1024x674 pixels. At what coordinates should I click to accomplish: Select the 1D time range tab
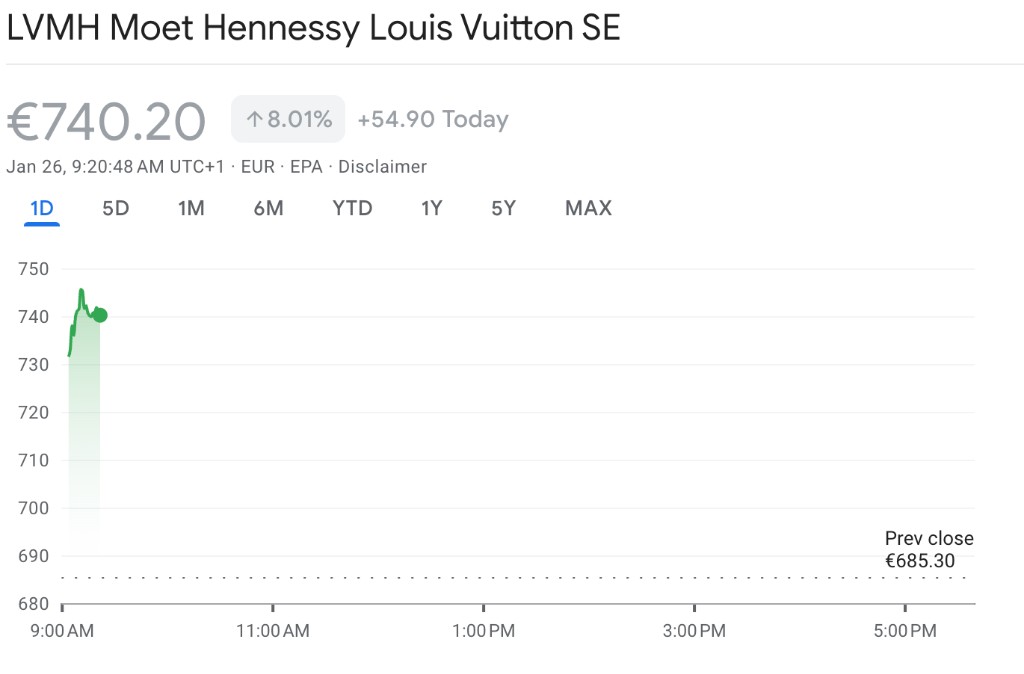click(42, 208)
